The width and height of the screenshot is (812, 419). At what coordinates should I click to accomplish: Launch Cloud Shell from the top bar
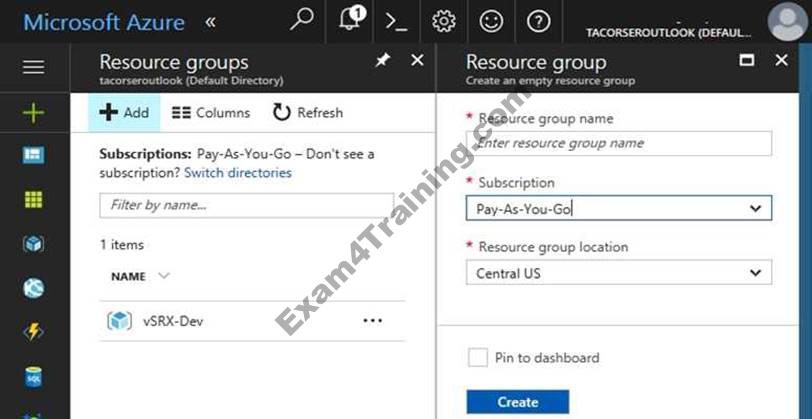[397, 21]
